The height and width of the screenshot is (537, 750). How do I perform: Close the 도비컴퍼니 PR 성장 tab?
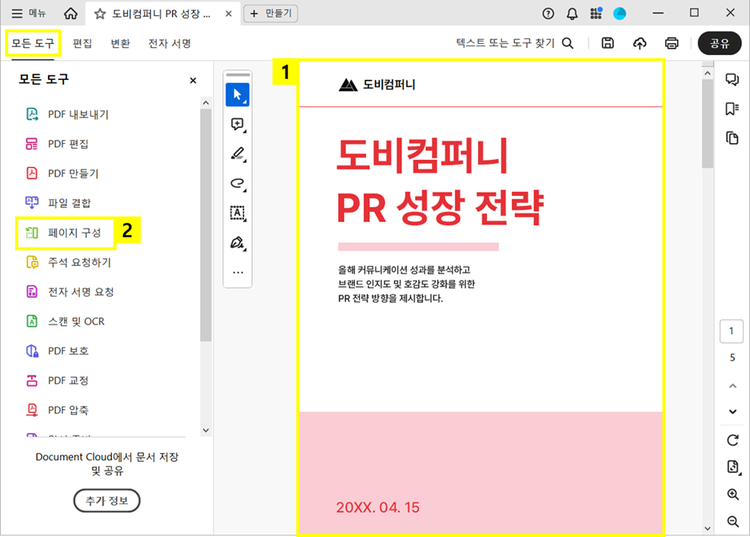pyautogui.click(x=229, y=14)
